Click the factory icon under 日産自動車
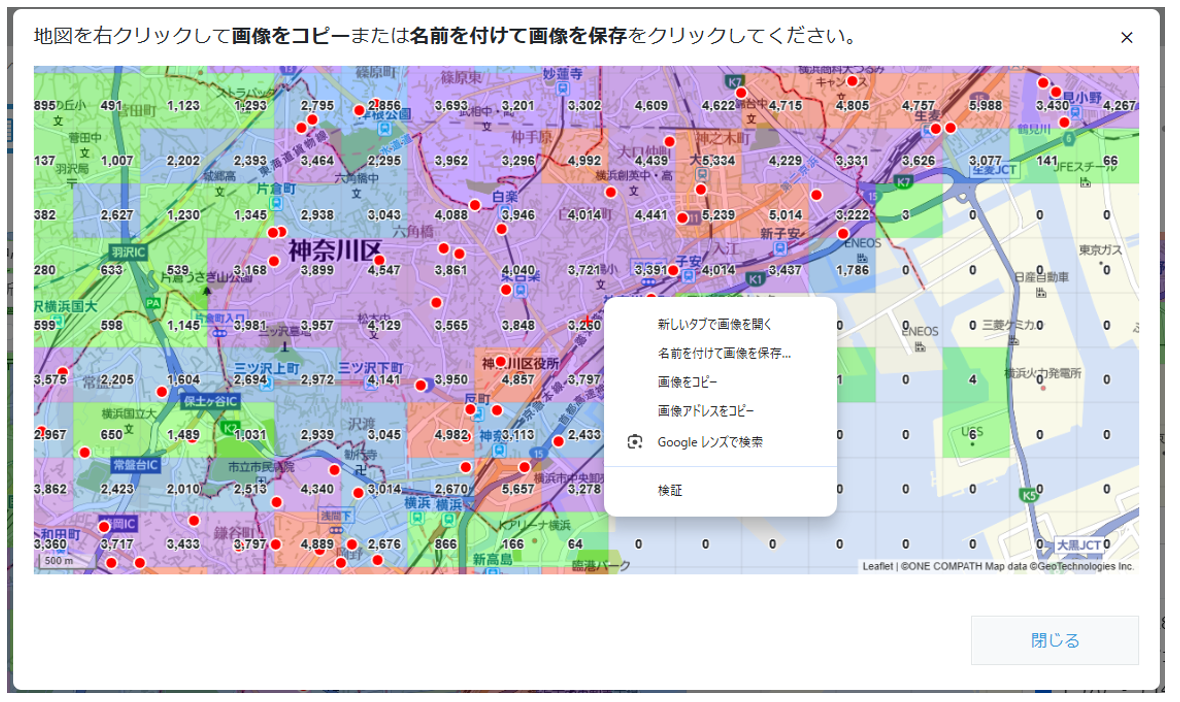 1041,292
